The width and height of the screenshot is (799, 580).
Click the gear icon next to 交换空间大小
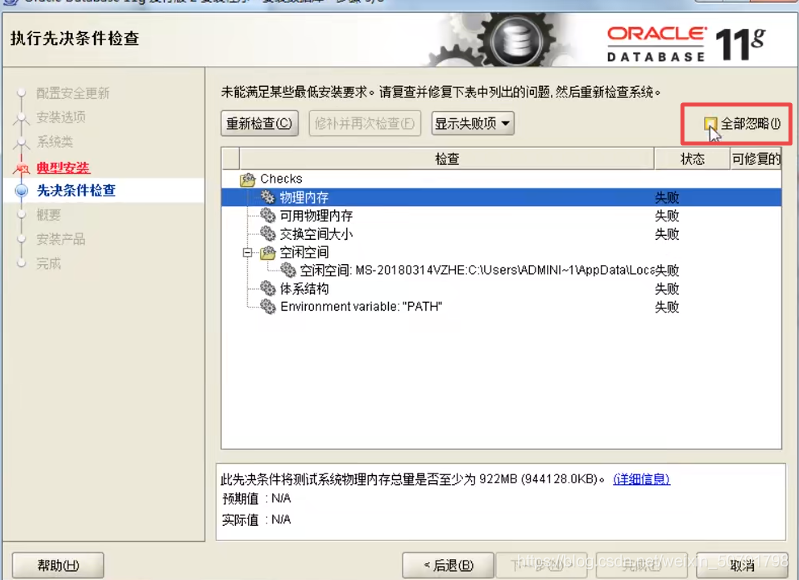click(267, 234)
